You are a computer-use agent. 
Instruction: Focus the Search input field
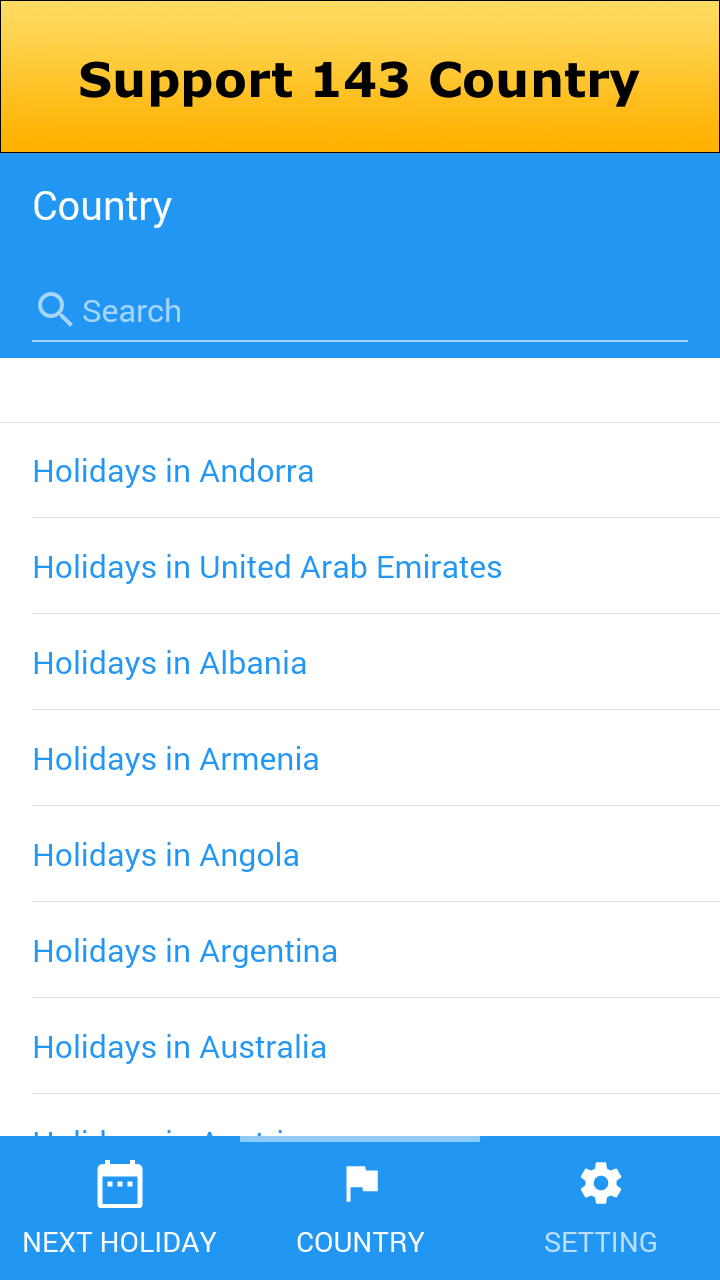pyautogui.click(x=380, y=311)
